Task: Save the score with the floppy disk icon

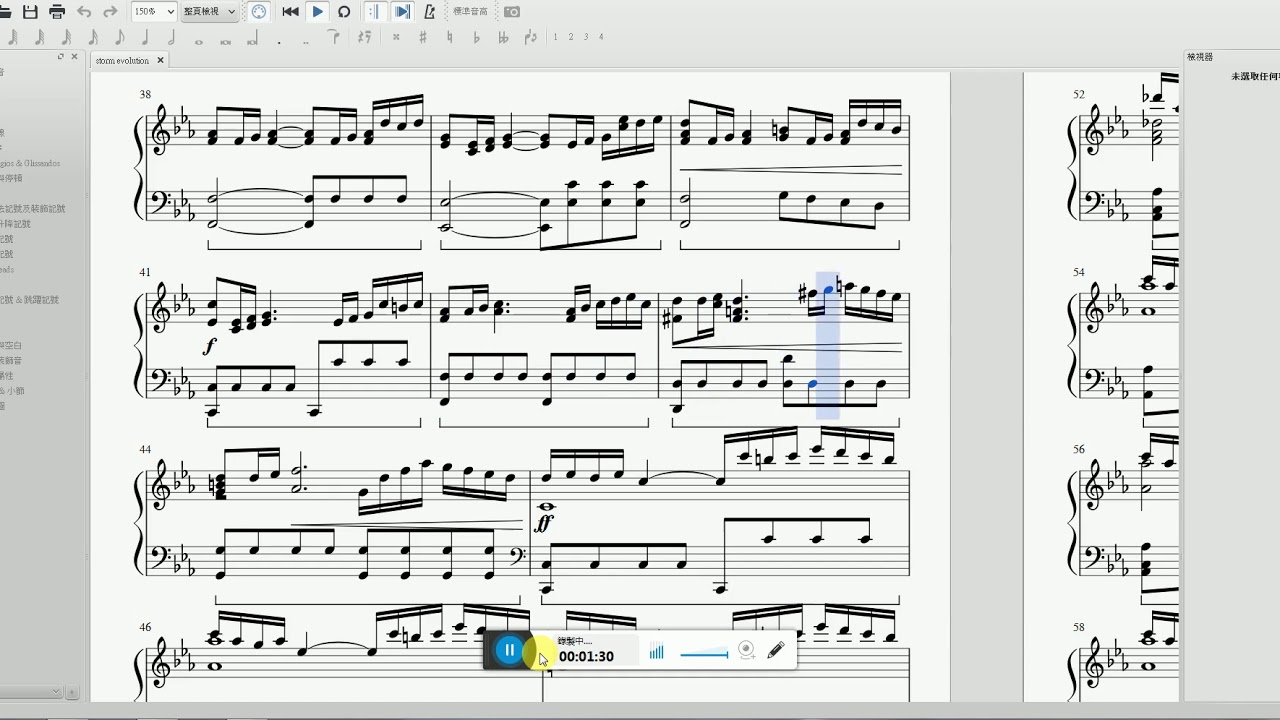Action: (x=30, y=12)
